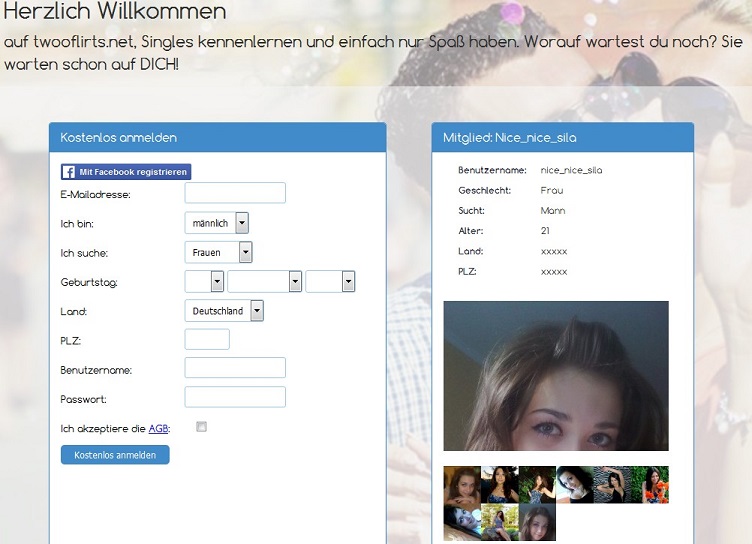Open the birthday year dropdown
The height and width of the screenshot is (544, 752).
point(330,282)
